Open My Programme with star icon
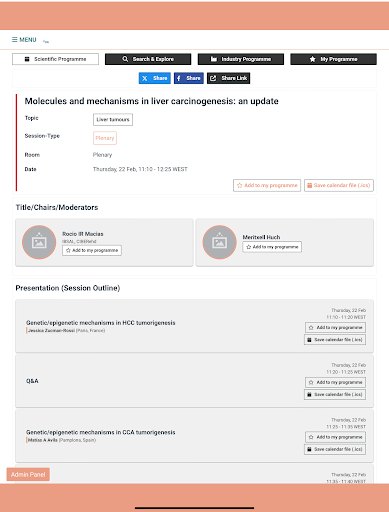The height and width of the screenshot is (512, 389). click(333, 59)
